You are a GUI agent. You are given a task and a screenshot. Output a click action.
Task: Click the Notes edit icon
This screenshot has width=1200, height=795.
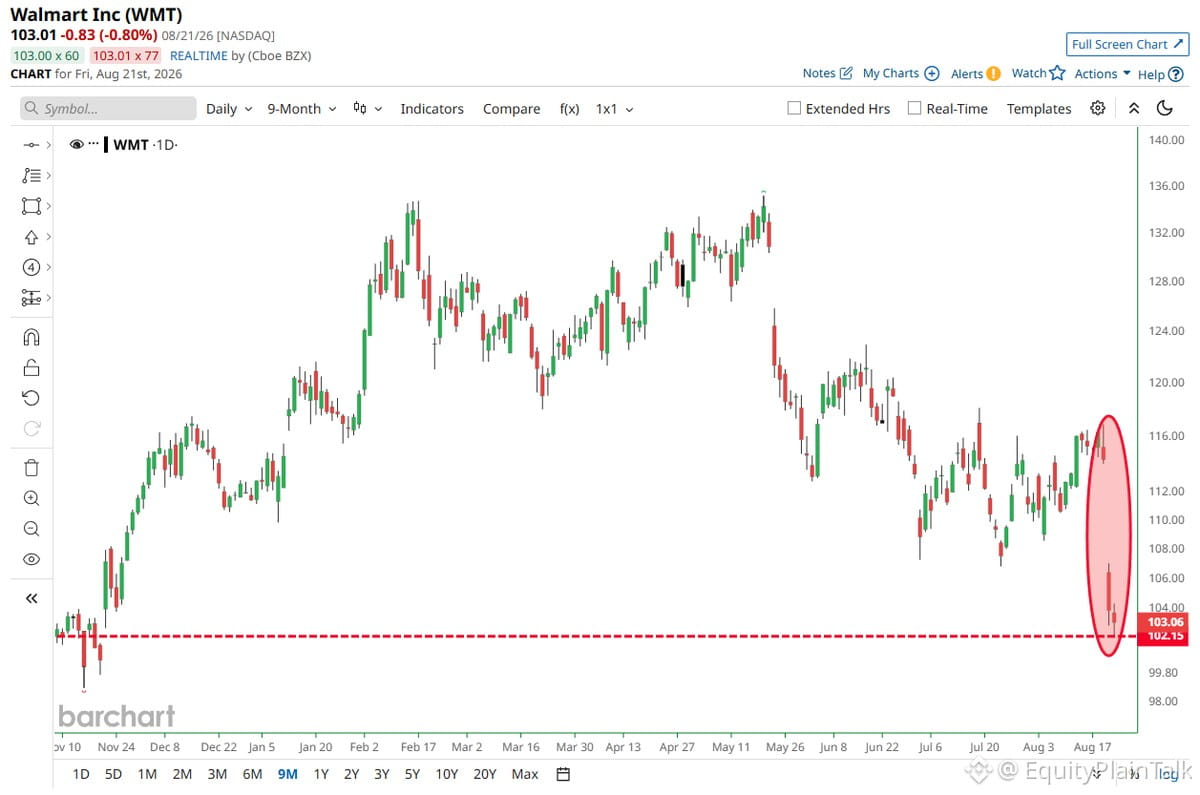pos(846,73)
